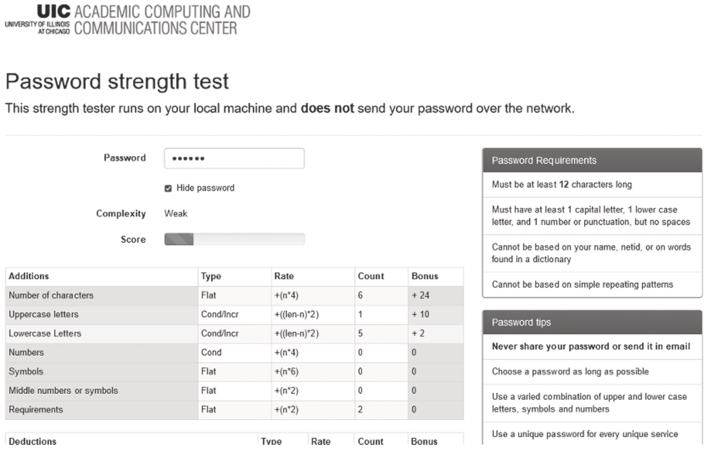Select the Uppercase letters row
The height and width of the screenshot is (449, 708).
coord(234,314)
